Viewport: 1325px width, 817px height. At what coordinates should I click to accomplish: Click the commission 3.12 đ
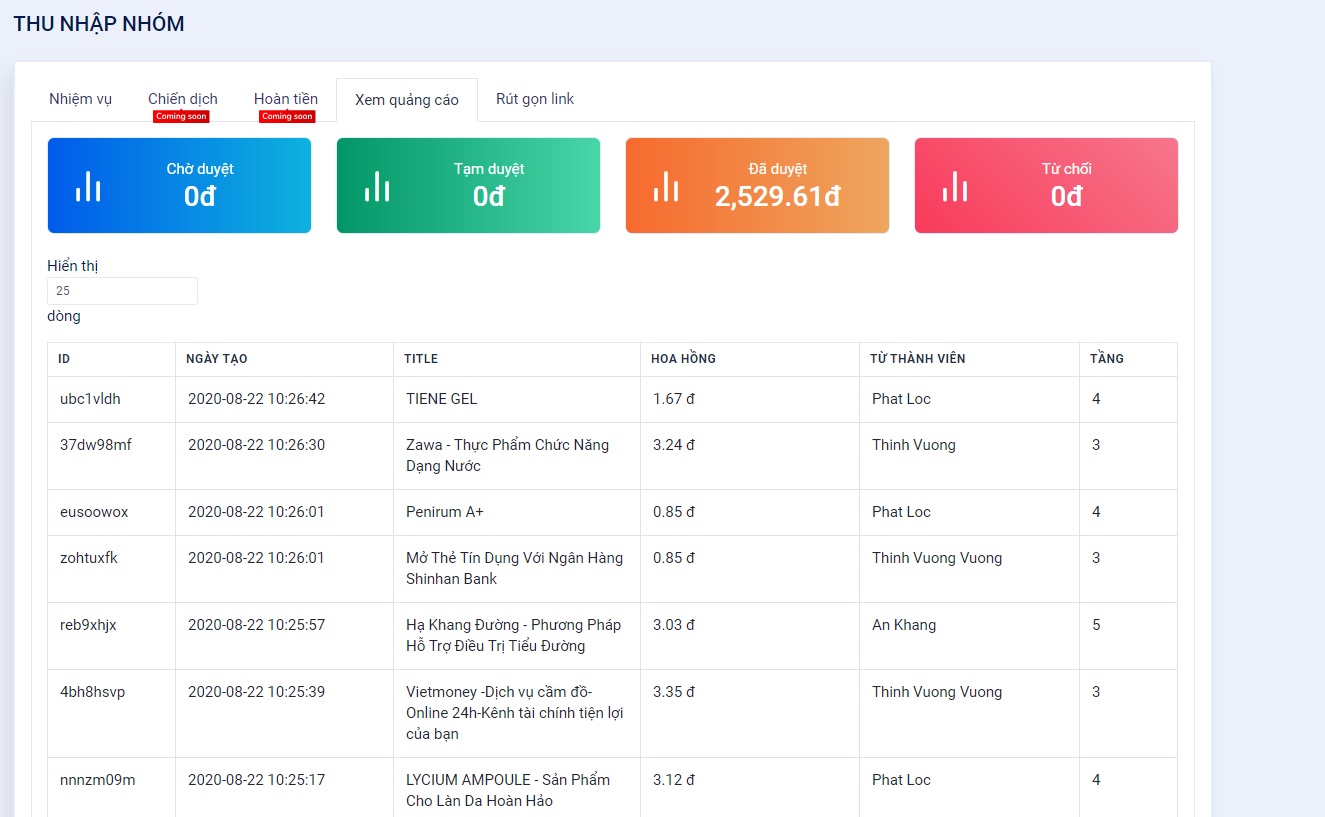(674, 780)
